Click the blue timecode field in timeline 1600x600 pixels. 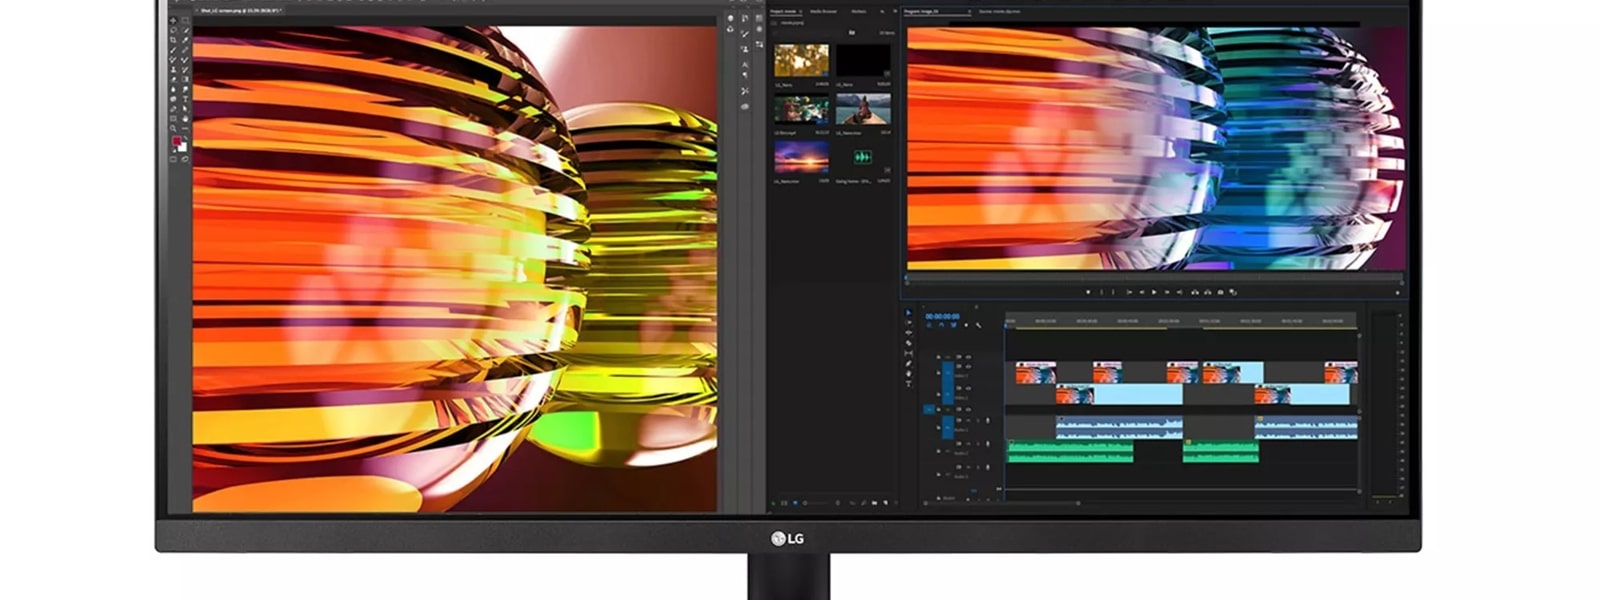coord(942,316)
